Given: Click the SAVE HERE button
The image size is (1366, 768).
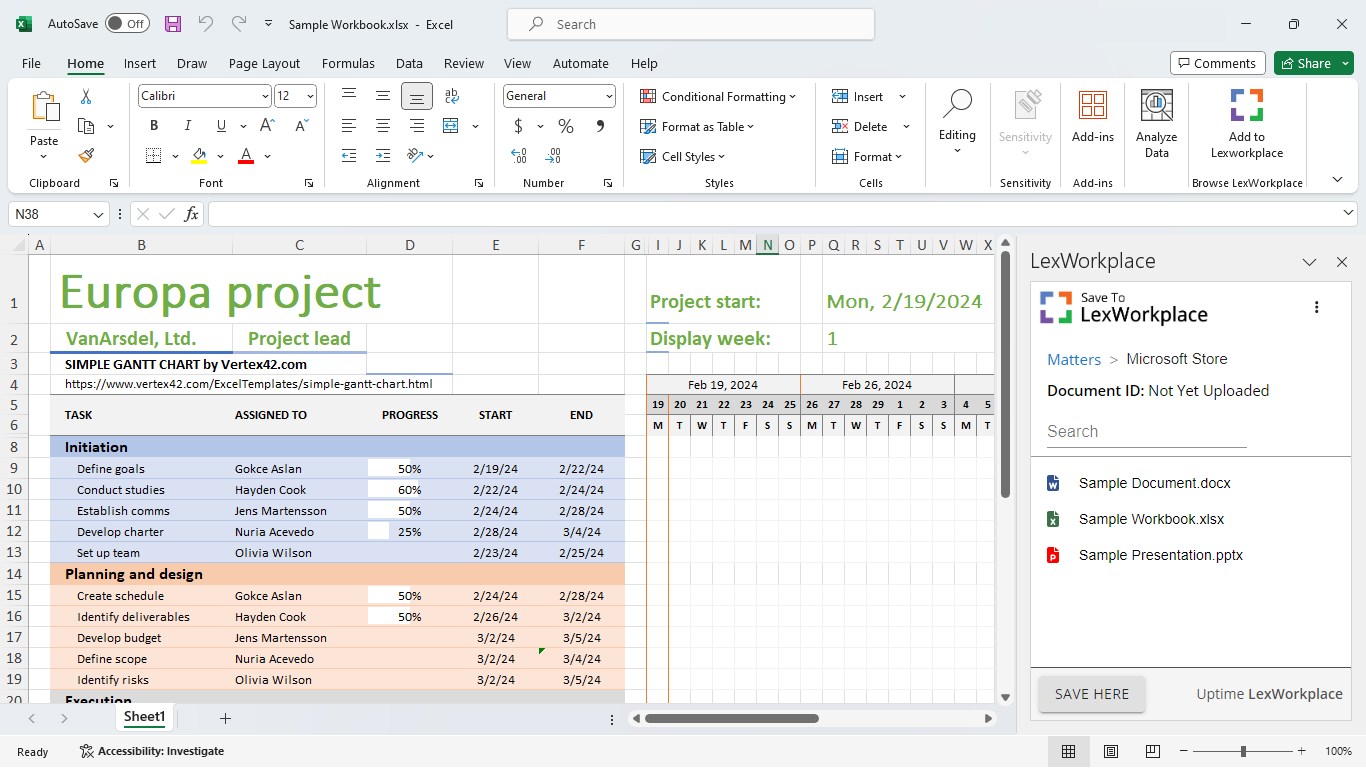Looking at the screenshot, I should pyautogui.click(x=1092, y=694).
